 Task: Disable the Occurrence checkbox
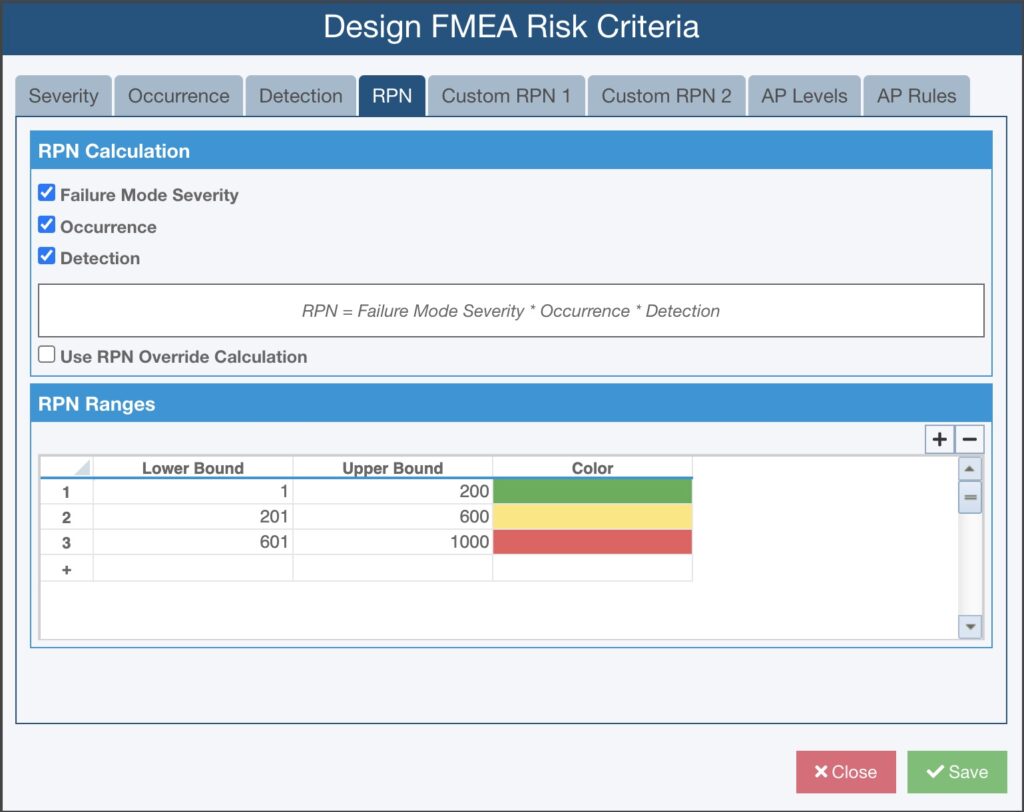pyautogui.click(x=45, y=224)
